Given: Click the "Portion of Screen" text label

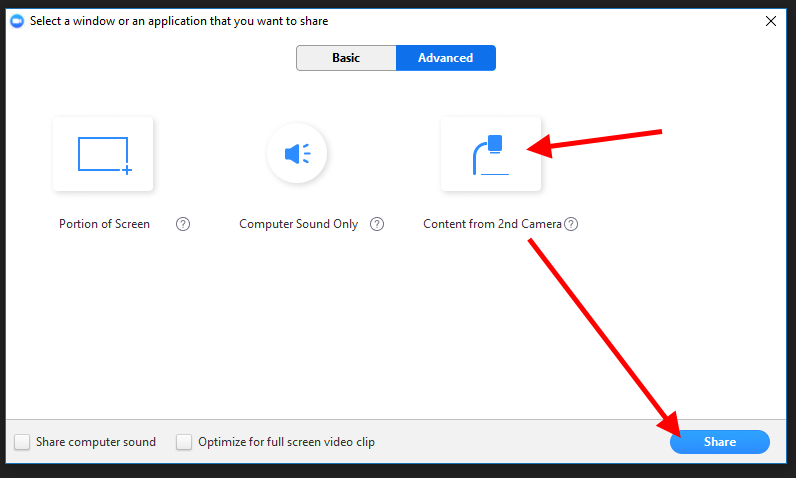Looking at the screenshot, I should click(104, 224).
